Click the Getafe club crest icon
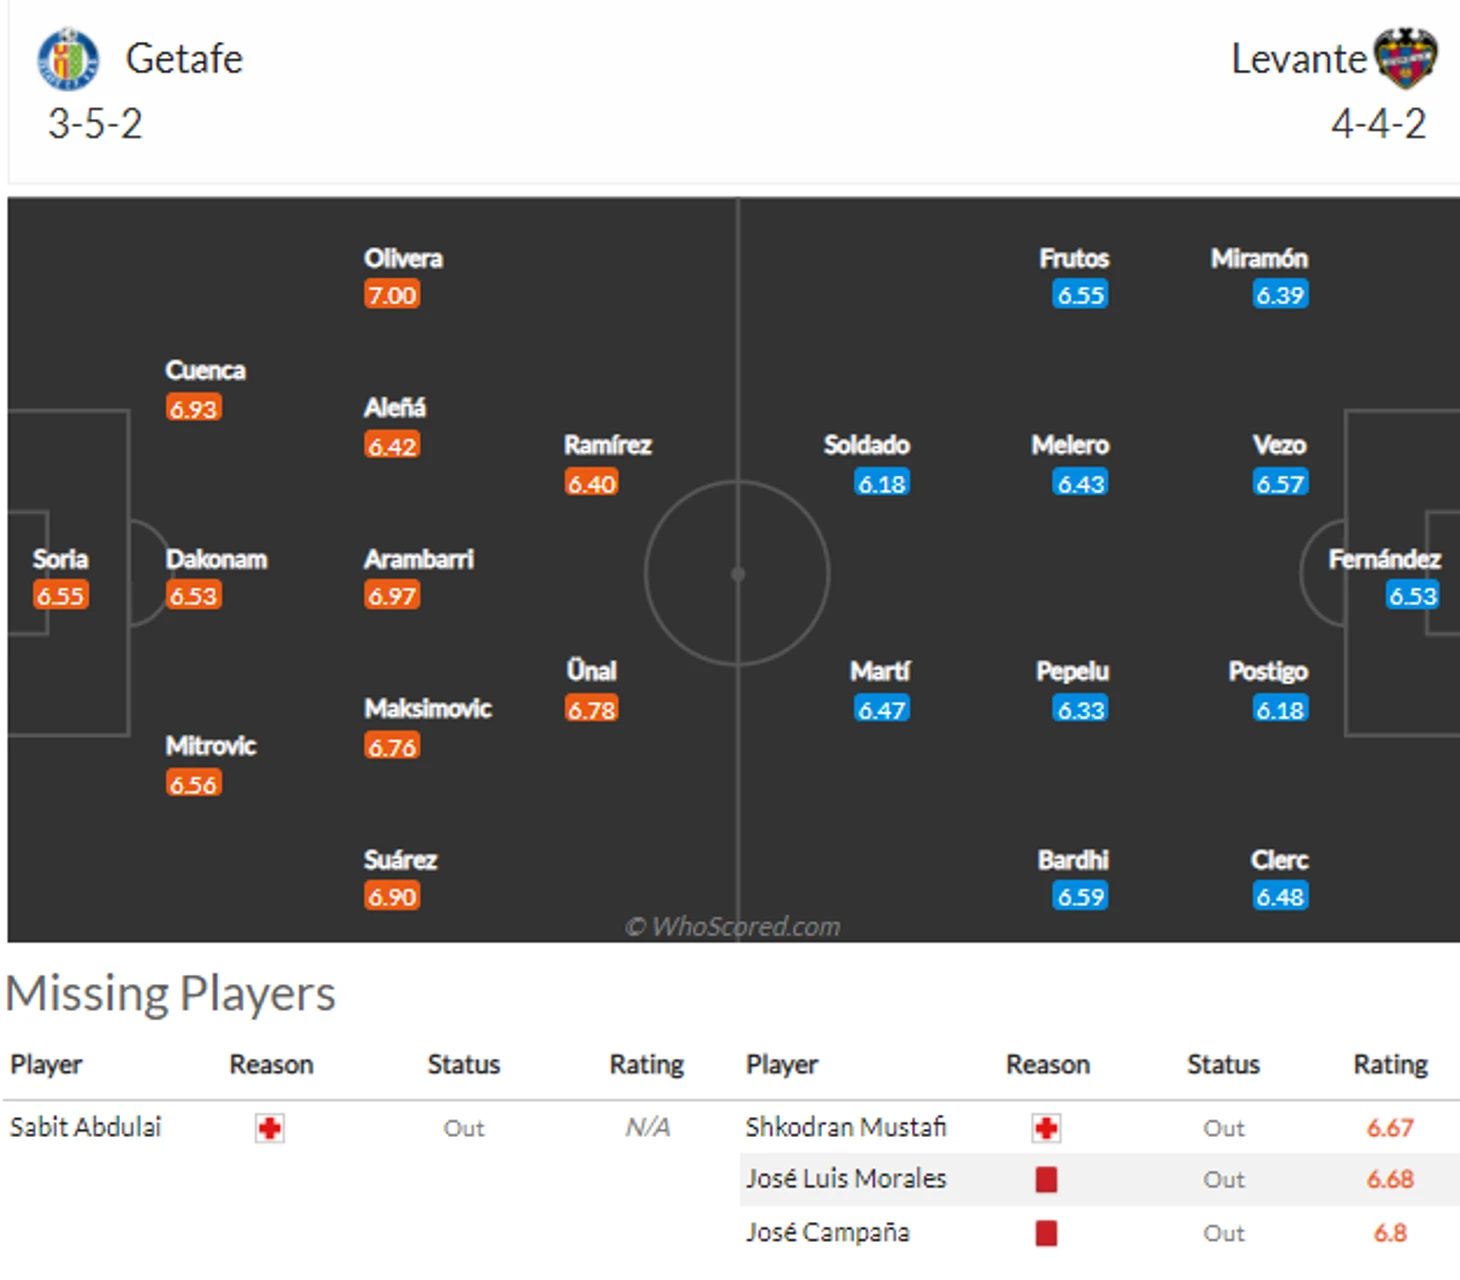The image size is (1460, 1280). pos(68,59)
